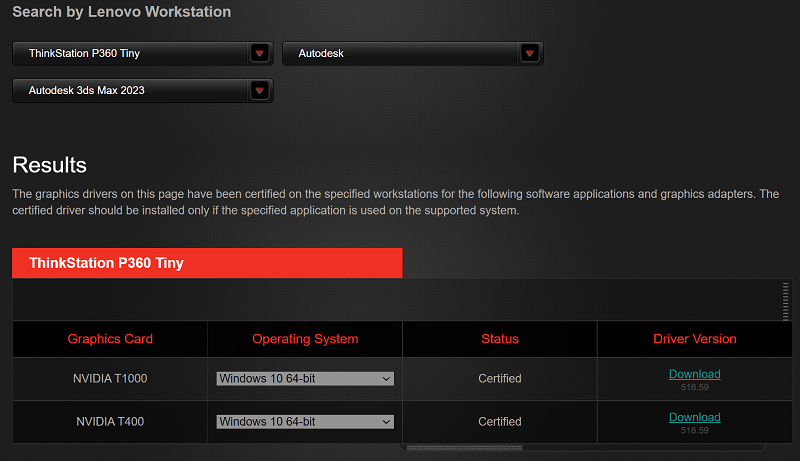Click the Driver Version column header
This screenshot has width=800, height=461.
(695, 339)
